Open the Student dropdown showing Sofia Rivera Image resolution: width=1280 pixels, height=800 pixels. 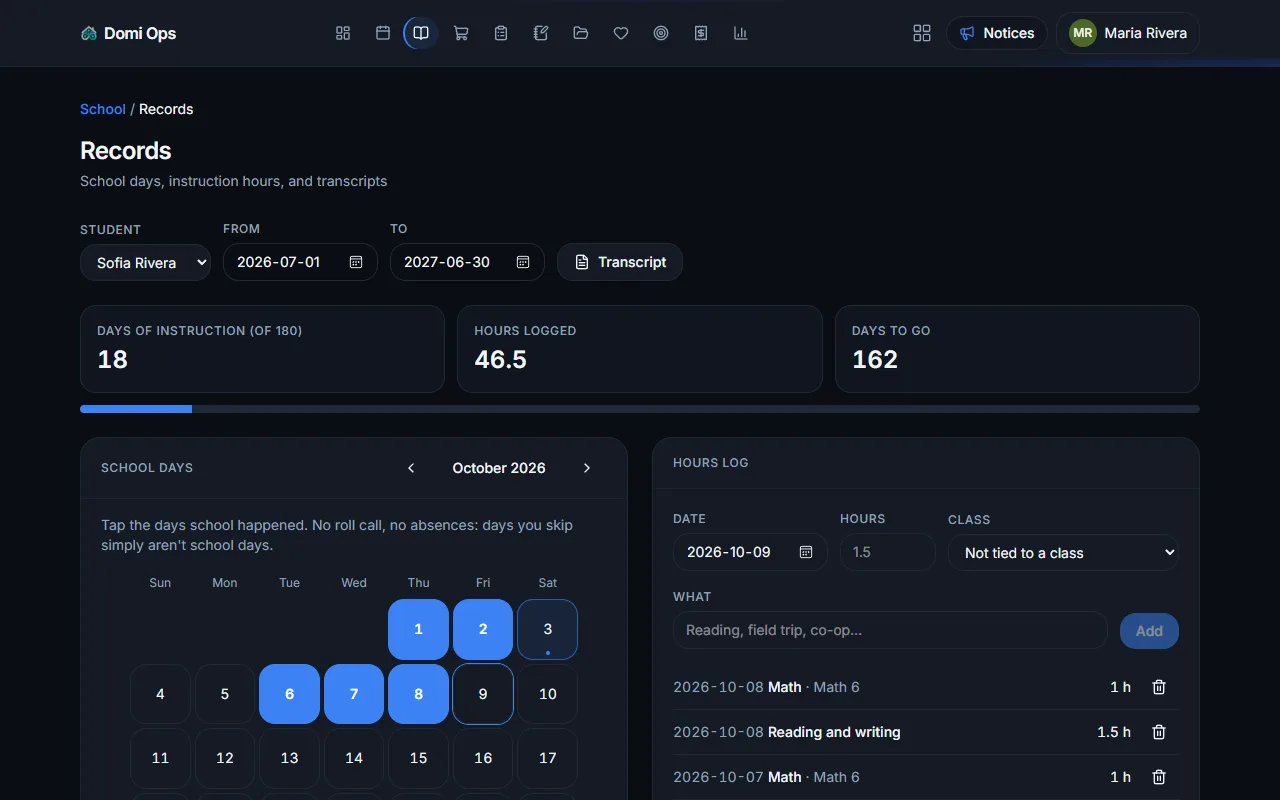pos(145,262)
